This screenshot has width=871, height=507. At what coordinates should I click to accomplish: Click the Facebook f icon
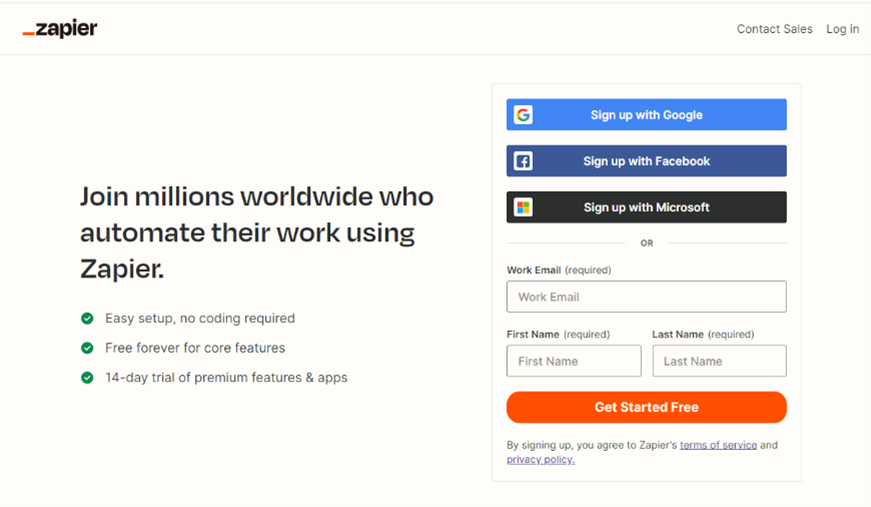[x=523, y=161]
